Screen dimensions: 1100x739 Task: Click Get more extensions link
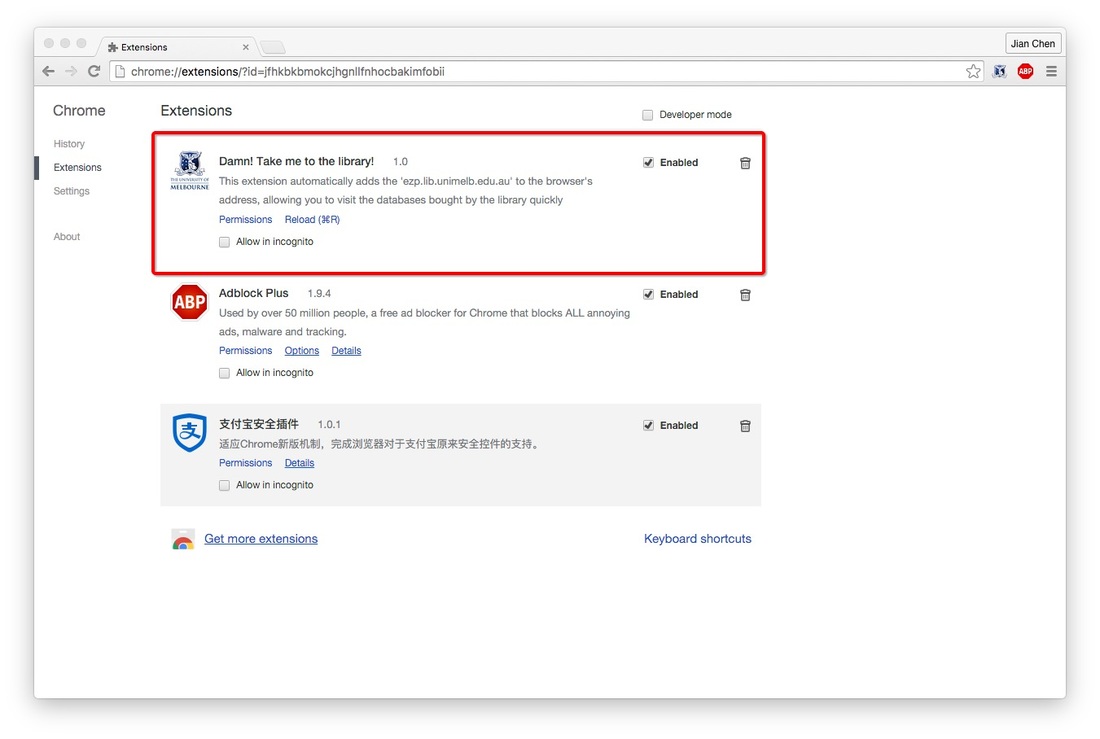(261, 539)
